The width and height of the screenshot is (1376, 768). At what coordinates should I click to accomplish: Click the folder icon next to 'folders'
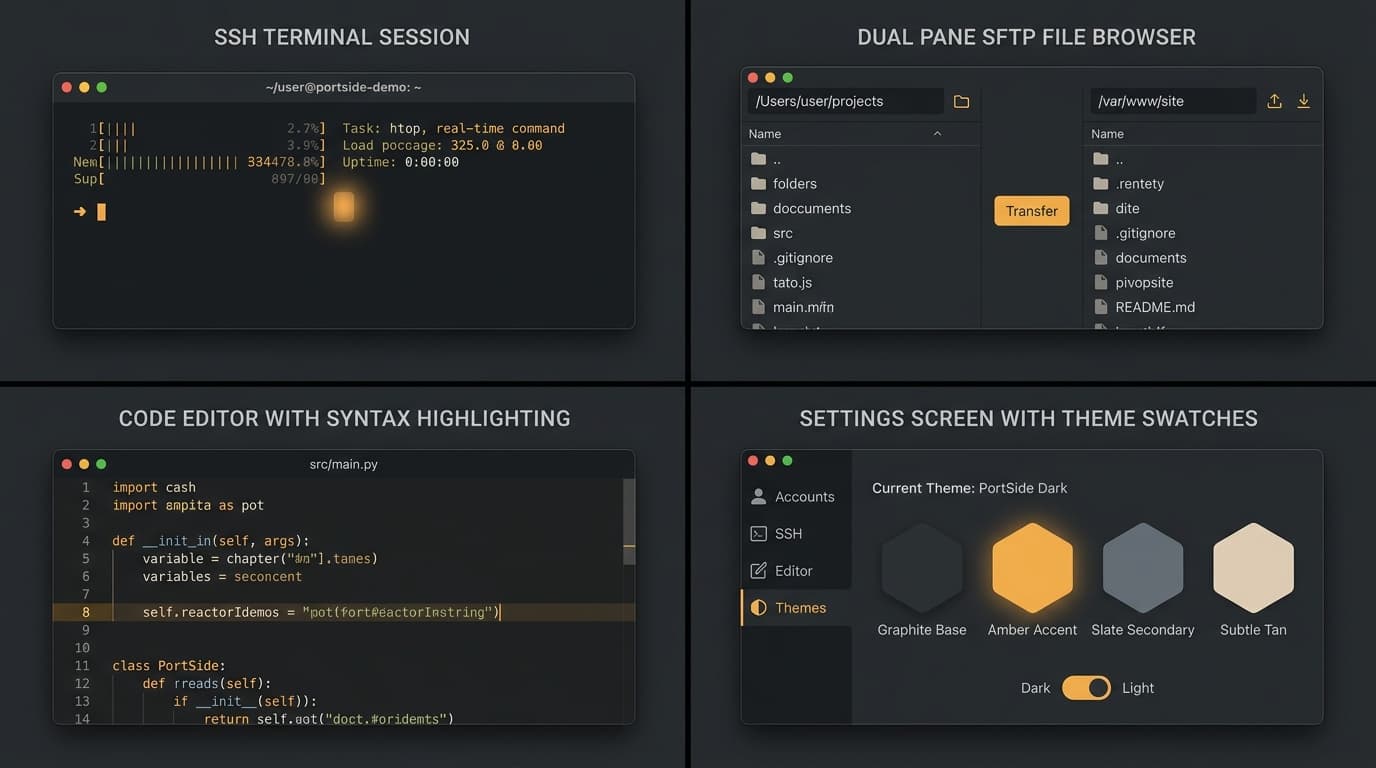pos(758,183)
